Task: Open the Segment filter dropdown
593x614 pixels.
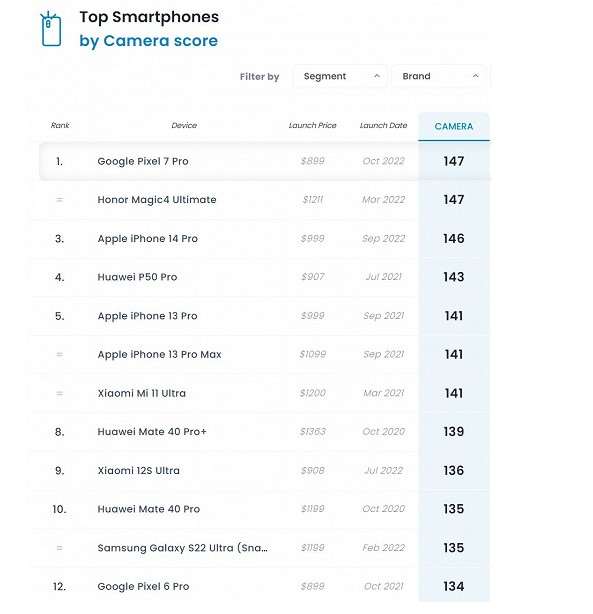Action: 340,76
